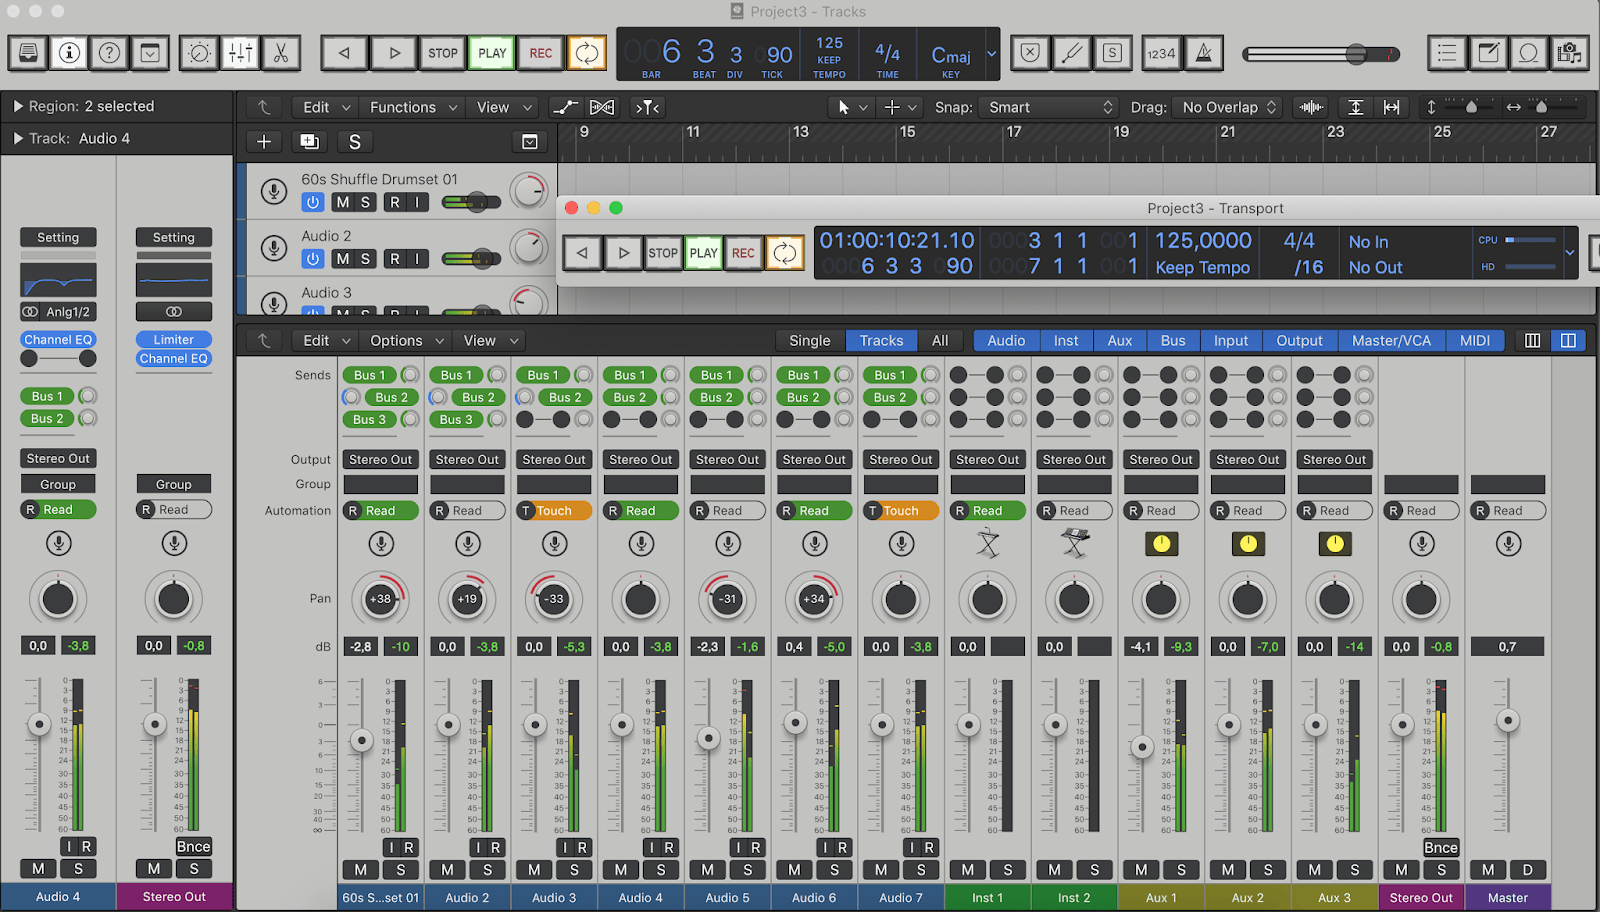The width and height of the screenshot is (1600, 912).
Task: Solo the Inst 1 channel strip
Action: (x=1008, y=870)
